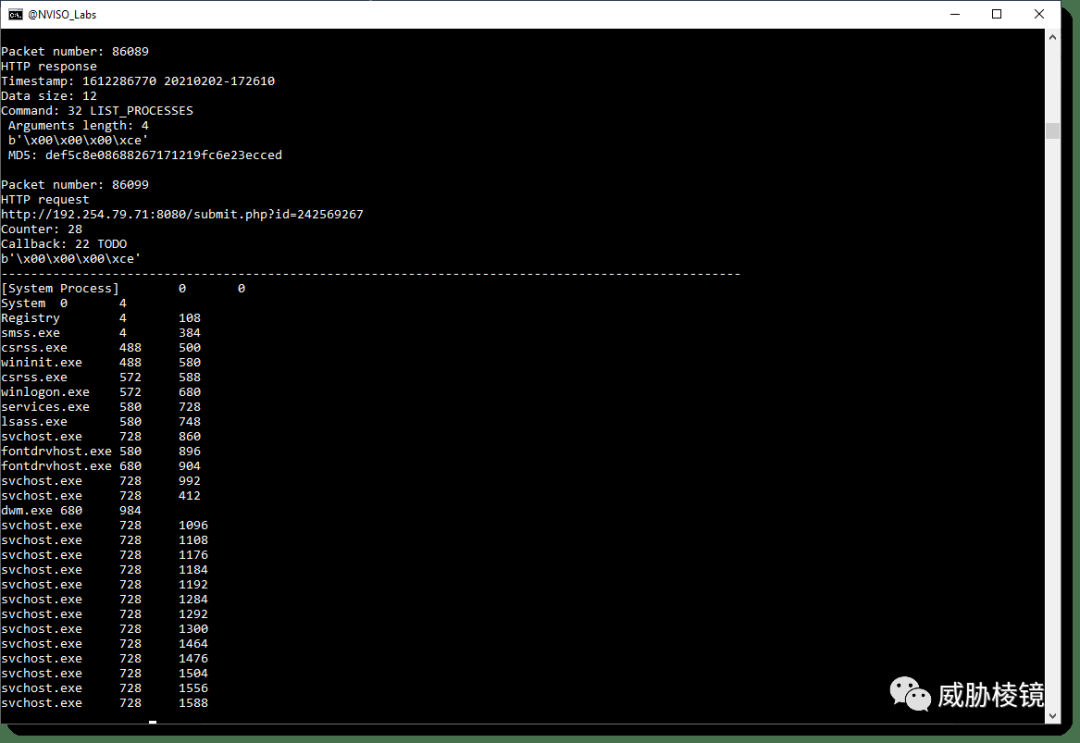
Task: Click the 'winlogon.exe' process row
Action: point(101,393)
